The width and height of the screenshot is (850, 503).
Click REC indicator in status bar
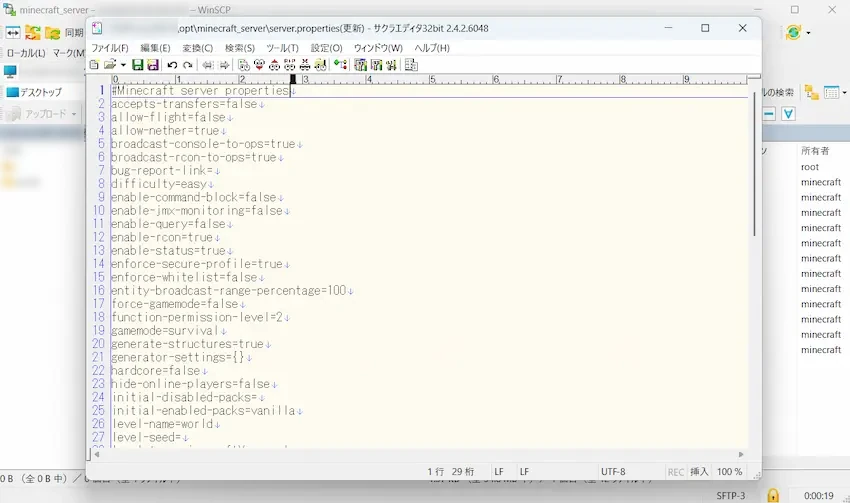point(675,472)
